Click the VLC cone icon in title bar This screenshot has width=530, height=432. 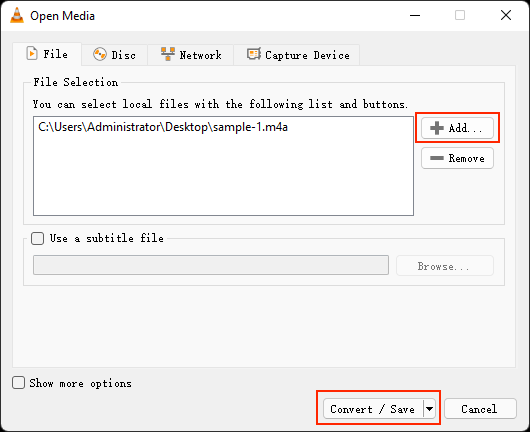(x=17, y=15)
